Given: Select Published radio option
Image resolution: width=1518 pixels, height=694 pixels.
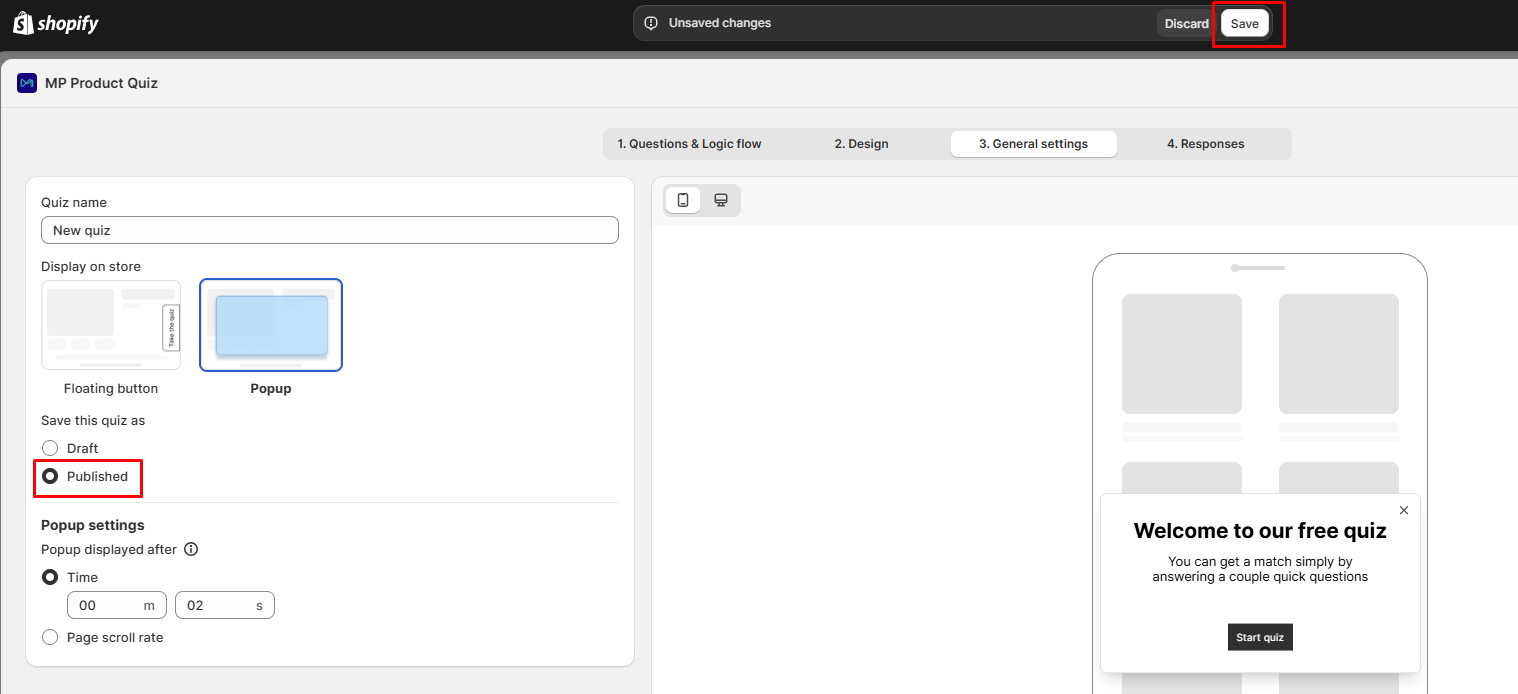Looking at the screenshot, I should [x=50, y=476].
